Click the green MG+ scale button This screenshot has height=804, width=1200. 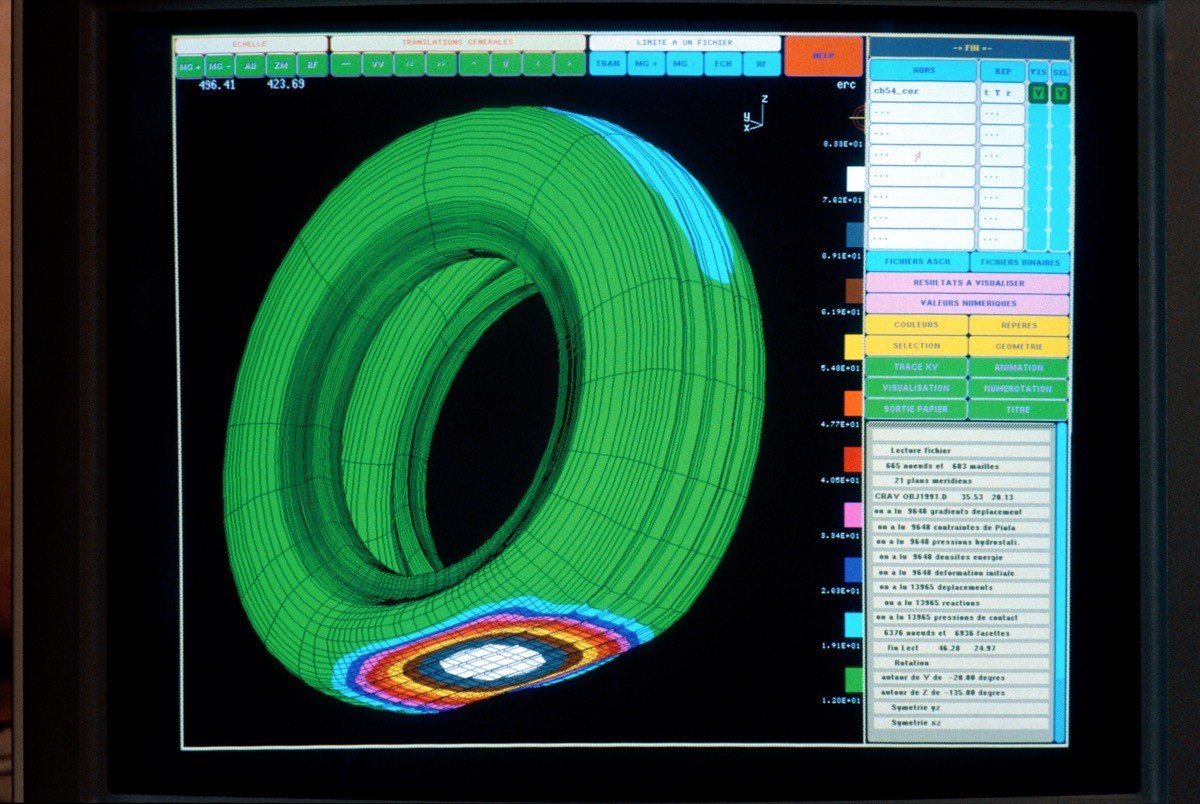[189, 65]
